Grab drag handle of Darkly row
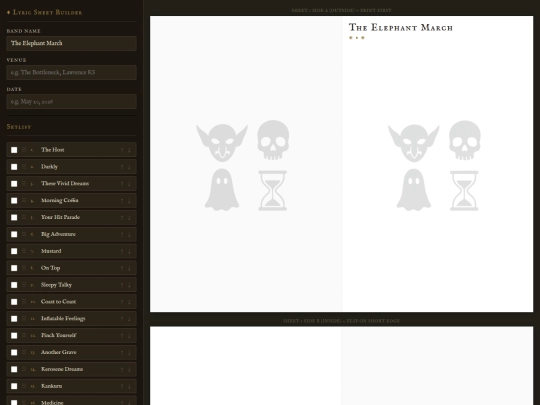Viewport: 540px width, 405px height. click(24, 167)
